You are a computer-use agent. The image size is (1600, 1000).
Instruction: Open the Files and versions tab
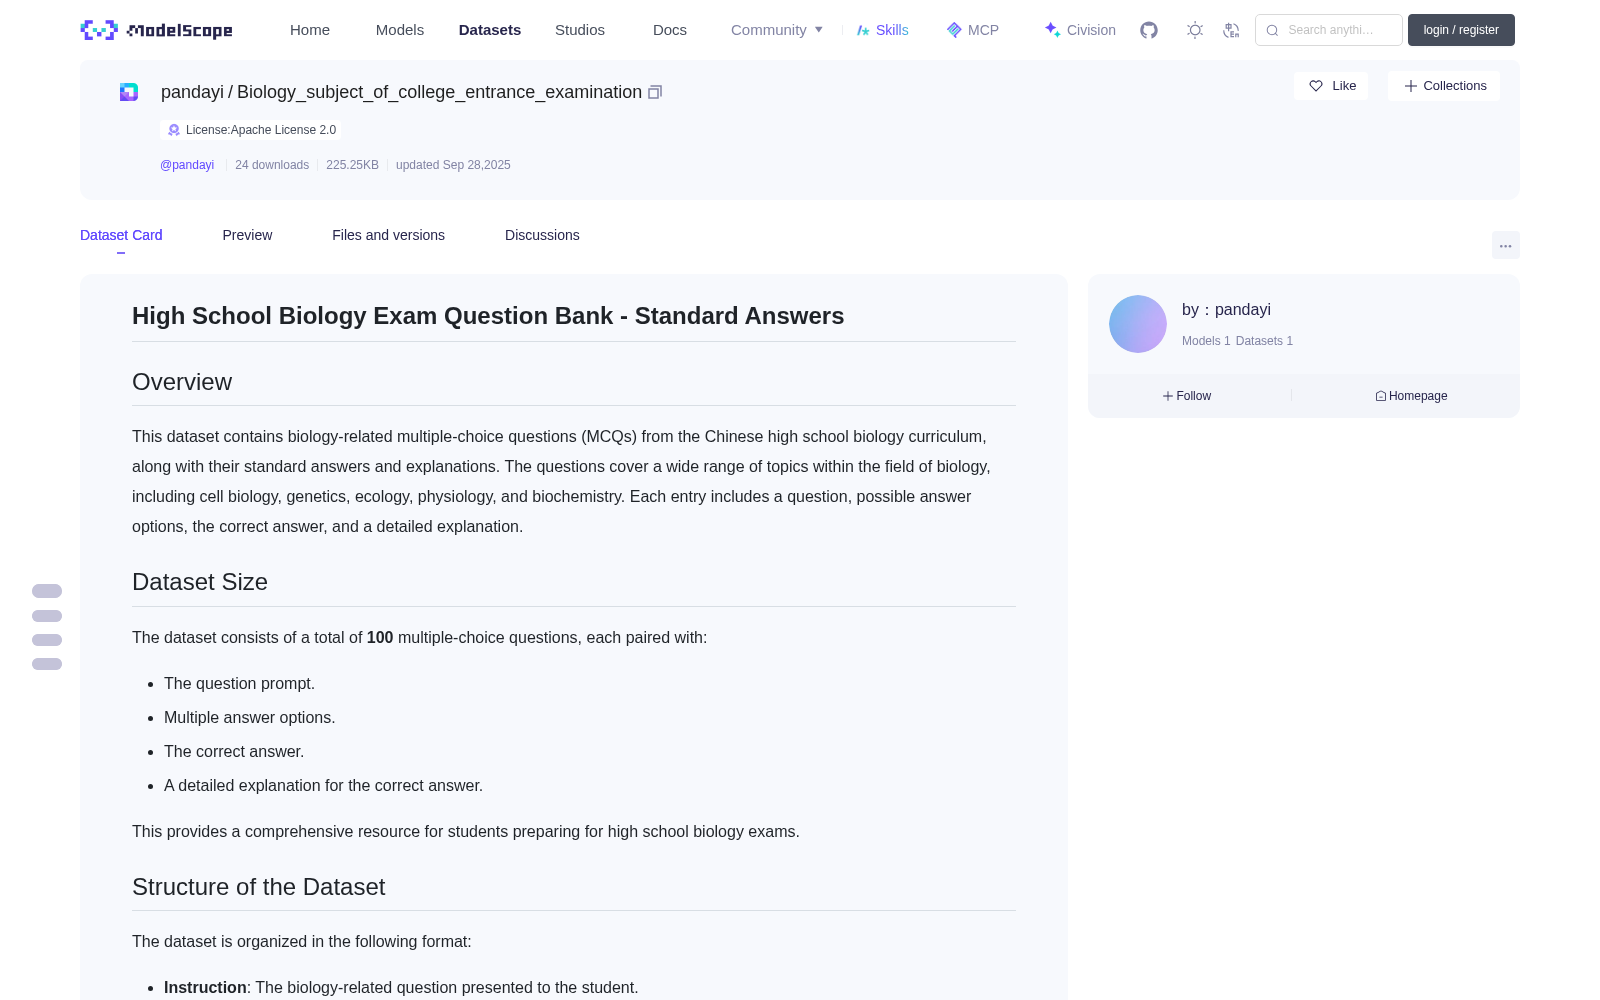388,235
